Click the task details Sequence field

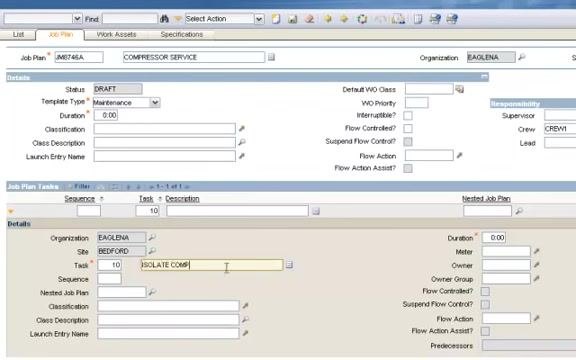tap(109, 279)
